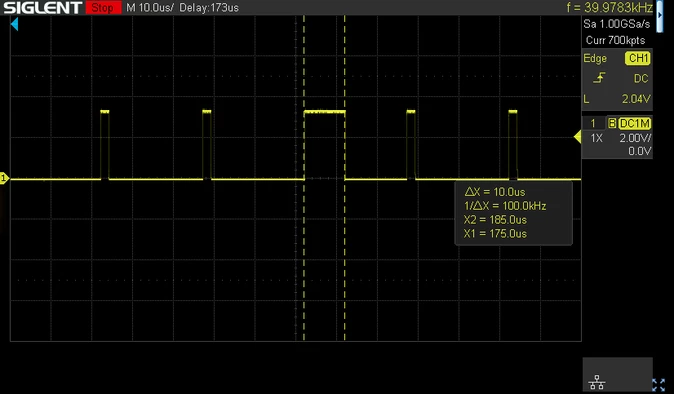This screenshot has width=674, height=394.
Task: Click the SIGLENT logo
Action: pyautogui.click(x=42, y=7)
